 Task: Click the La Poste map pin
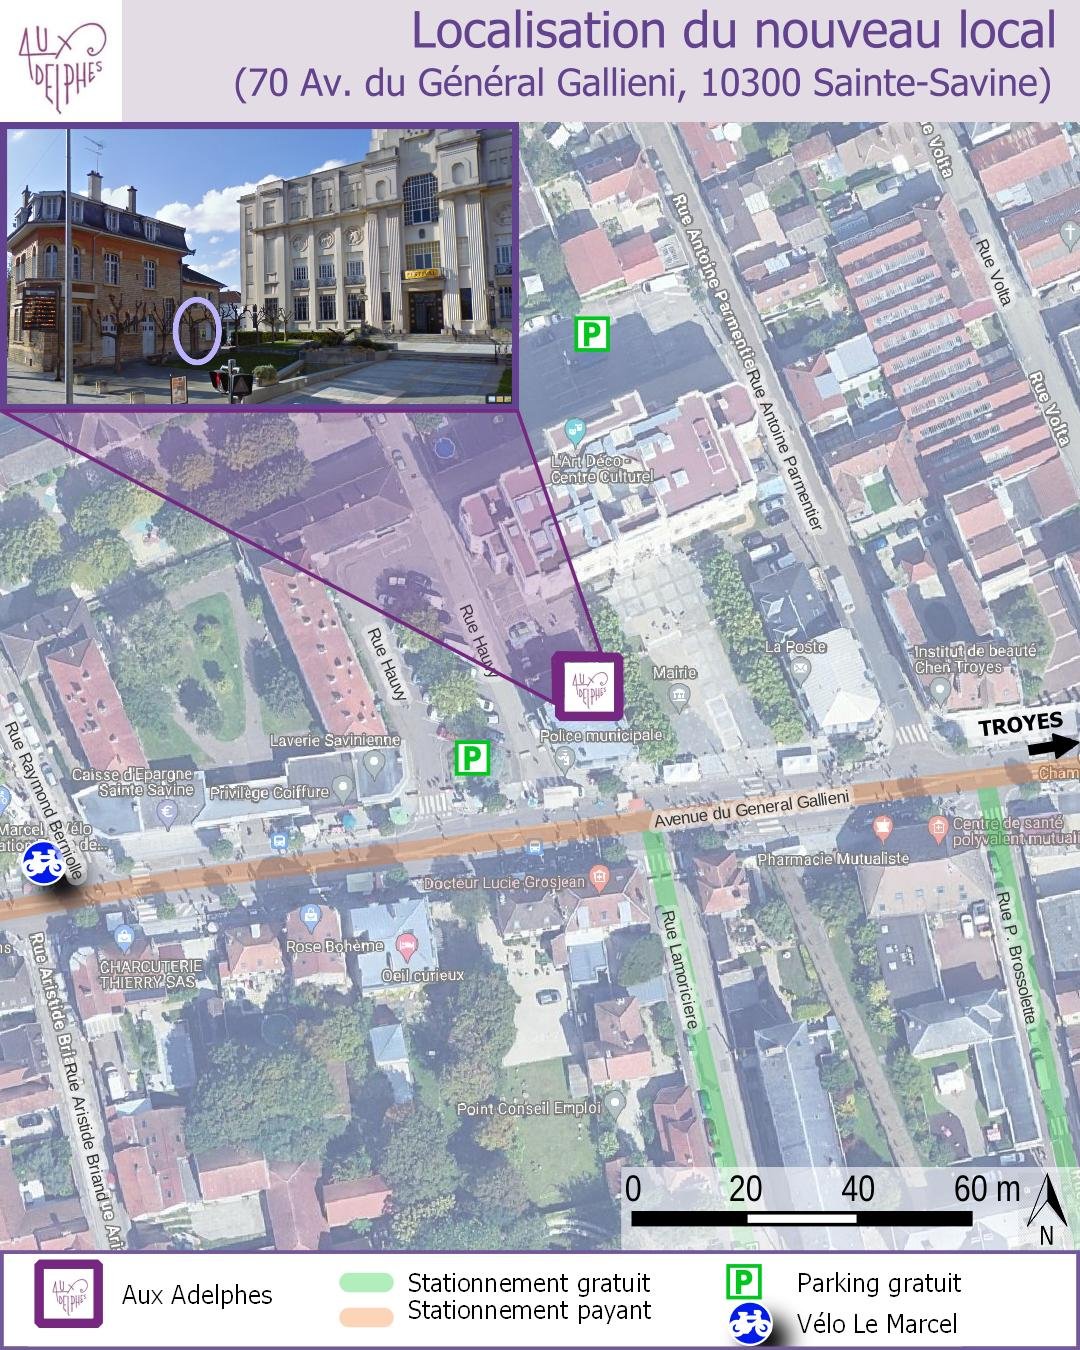[x=798, y=668]
